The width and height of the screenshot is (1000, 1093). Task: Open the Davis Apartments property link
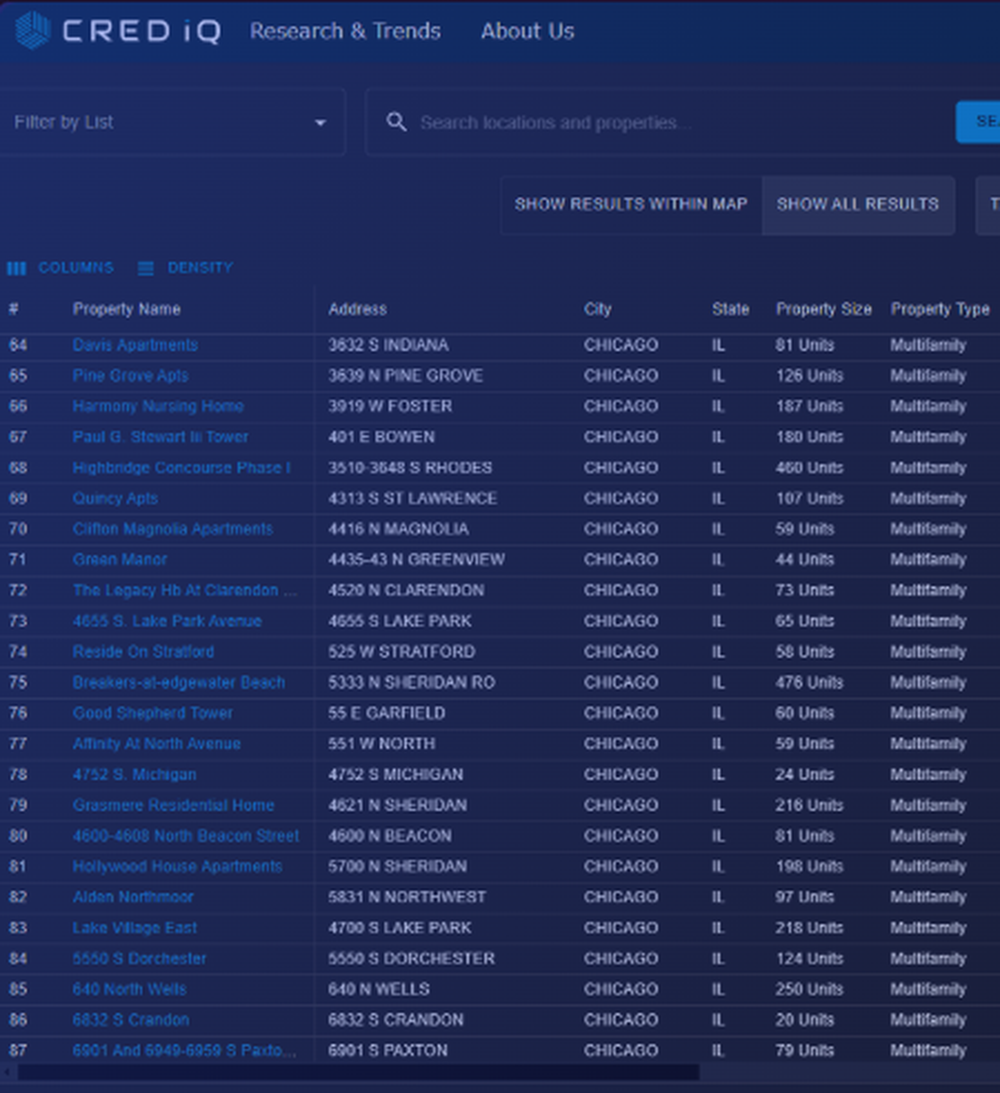pos(135,345)
